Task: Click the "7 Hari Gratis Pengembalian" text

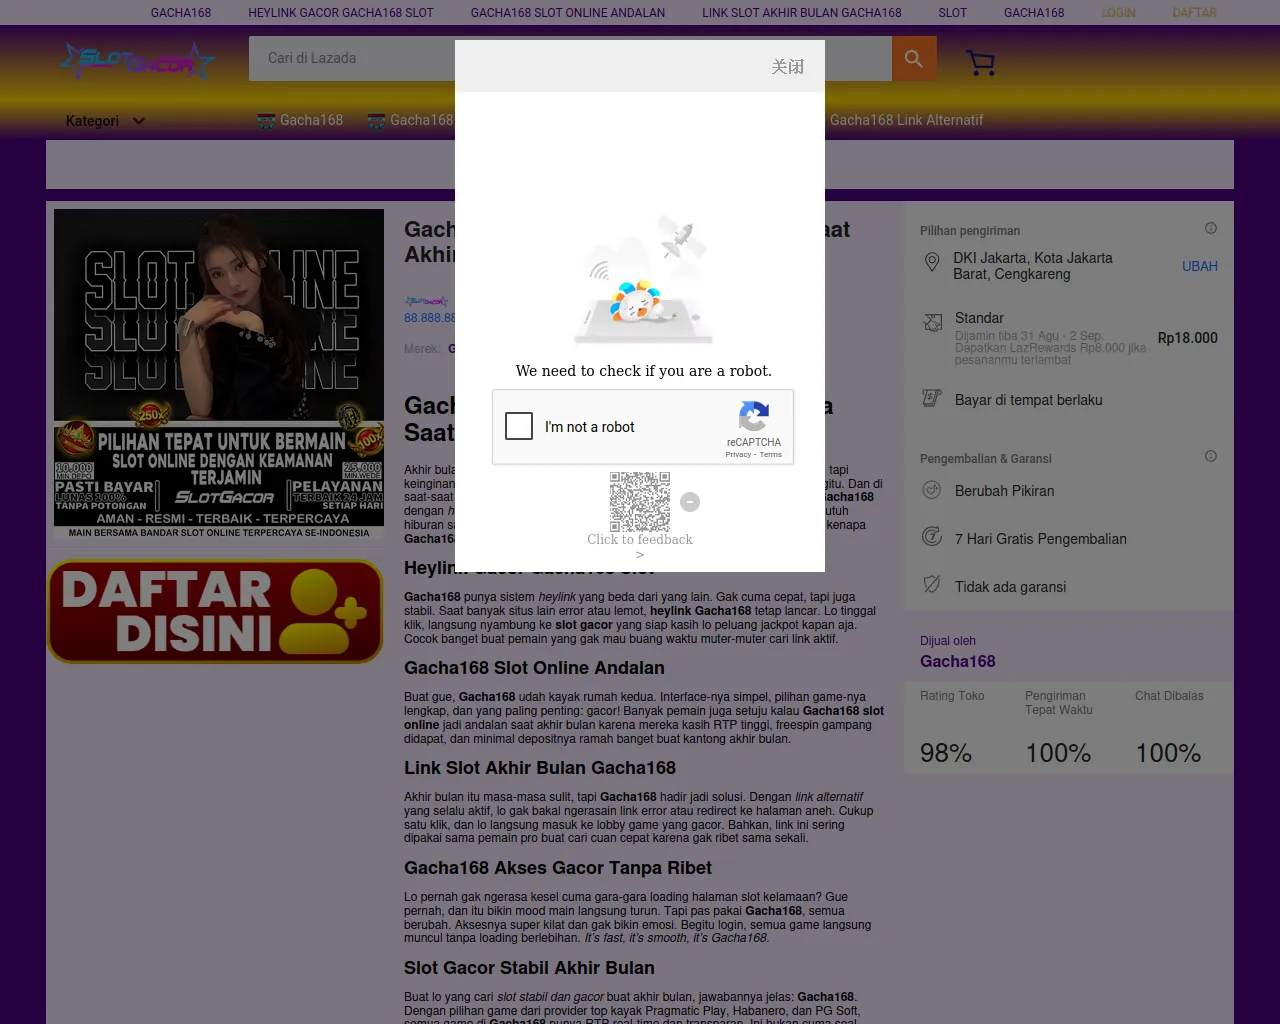Action: coord(1041,539)
